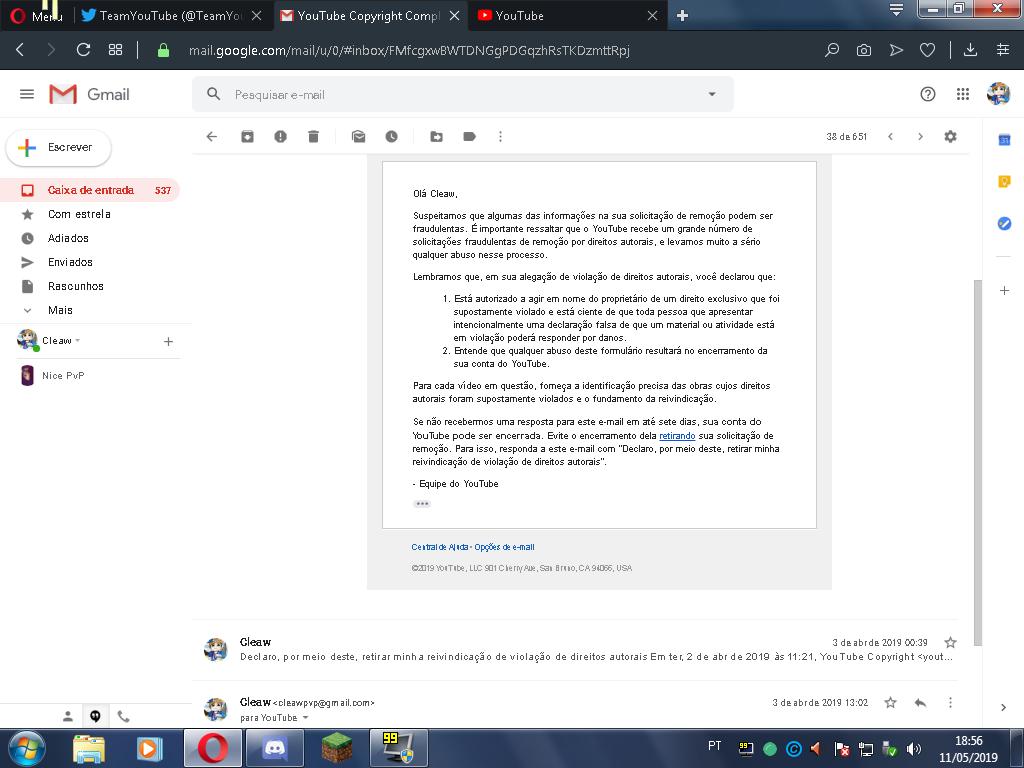The width and height of the screenshot is (1024, 768).
Task: Take a snapshot with camera icon
Action: [x=863, y=50]
